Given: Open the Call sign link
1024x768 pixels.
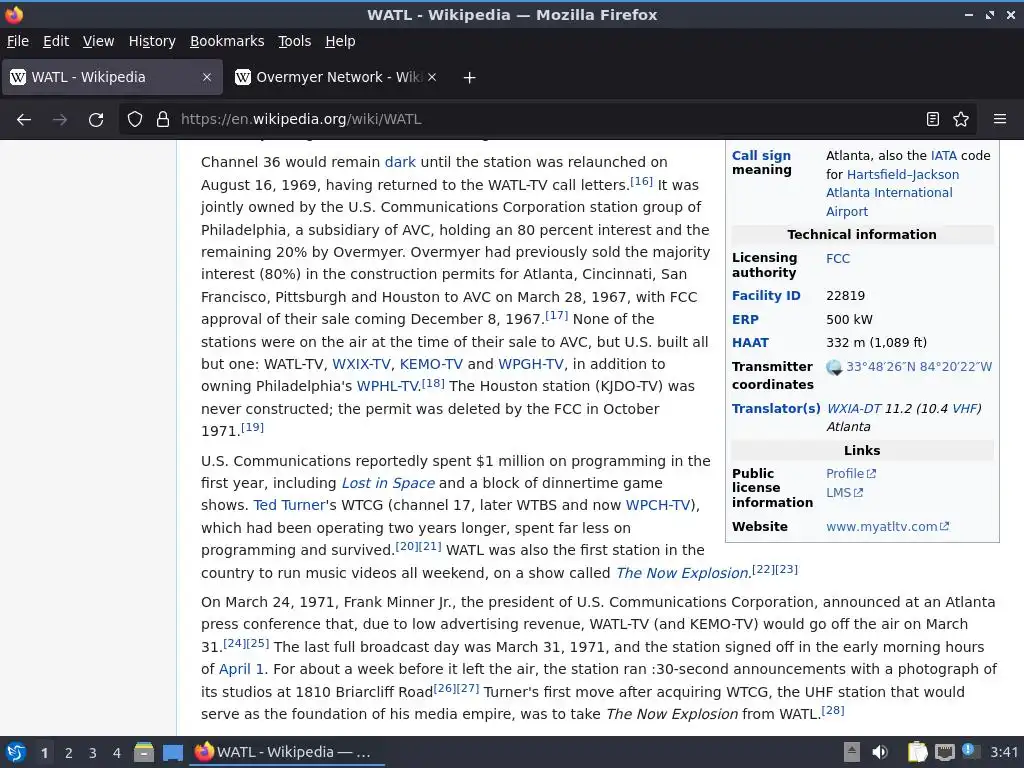Looking at the screenshot, I should pyautogui.click(x=761, y=155).
